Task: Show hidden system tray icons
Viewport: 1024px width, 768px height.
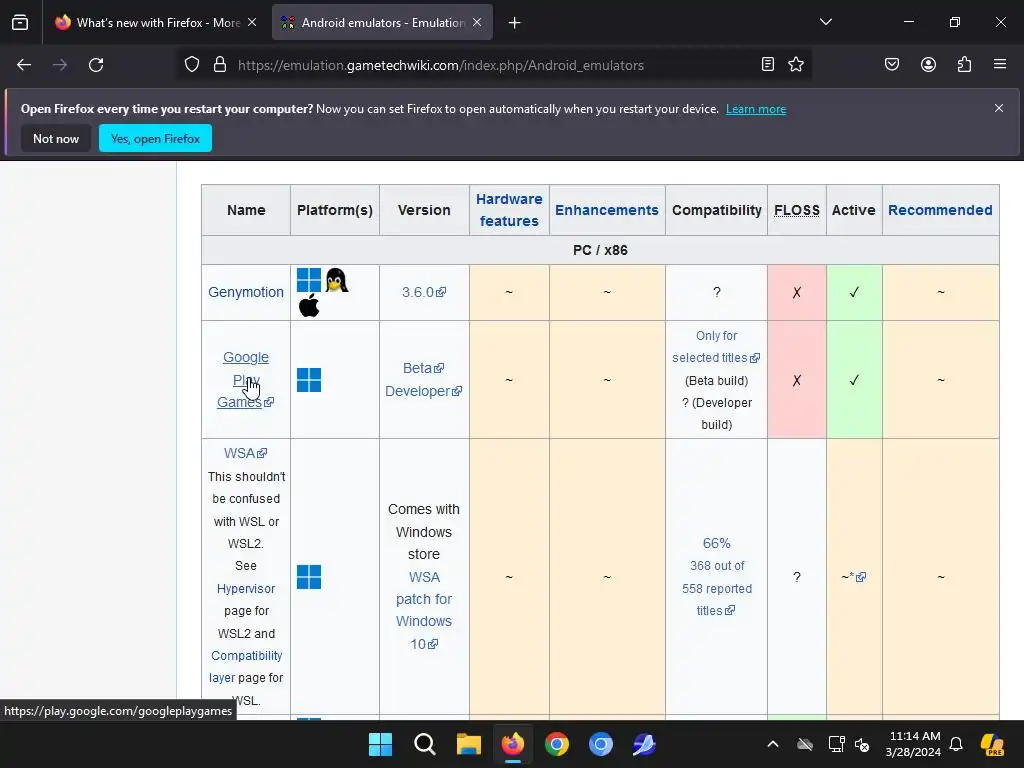Action: [773, 744]
